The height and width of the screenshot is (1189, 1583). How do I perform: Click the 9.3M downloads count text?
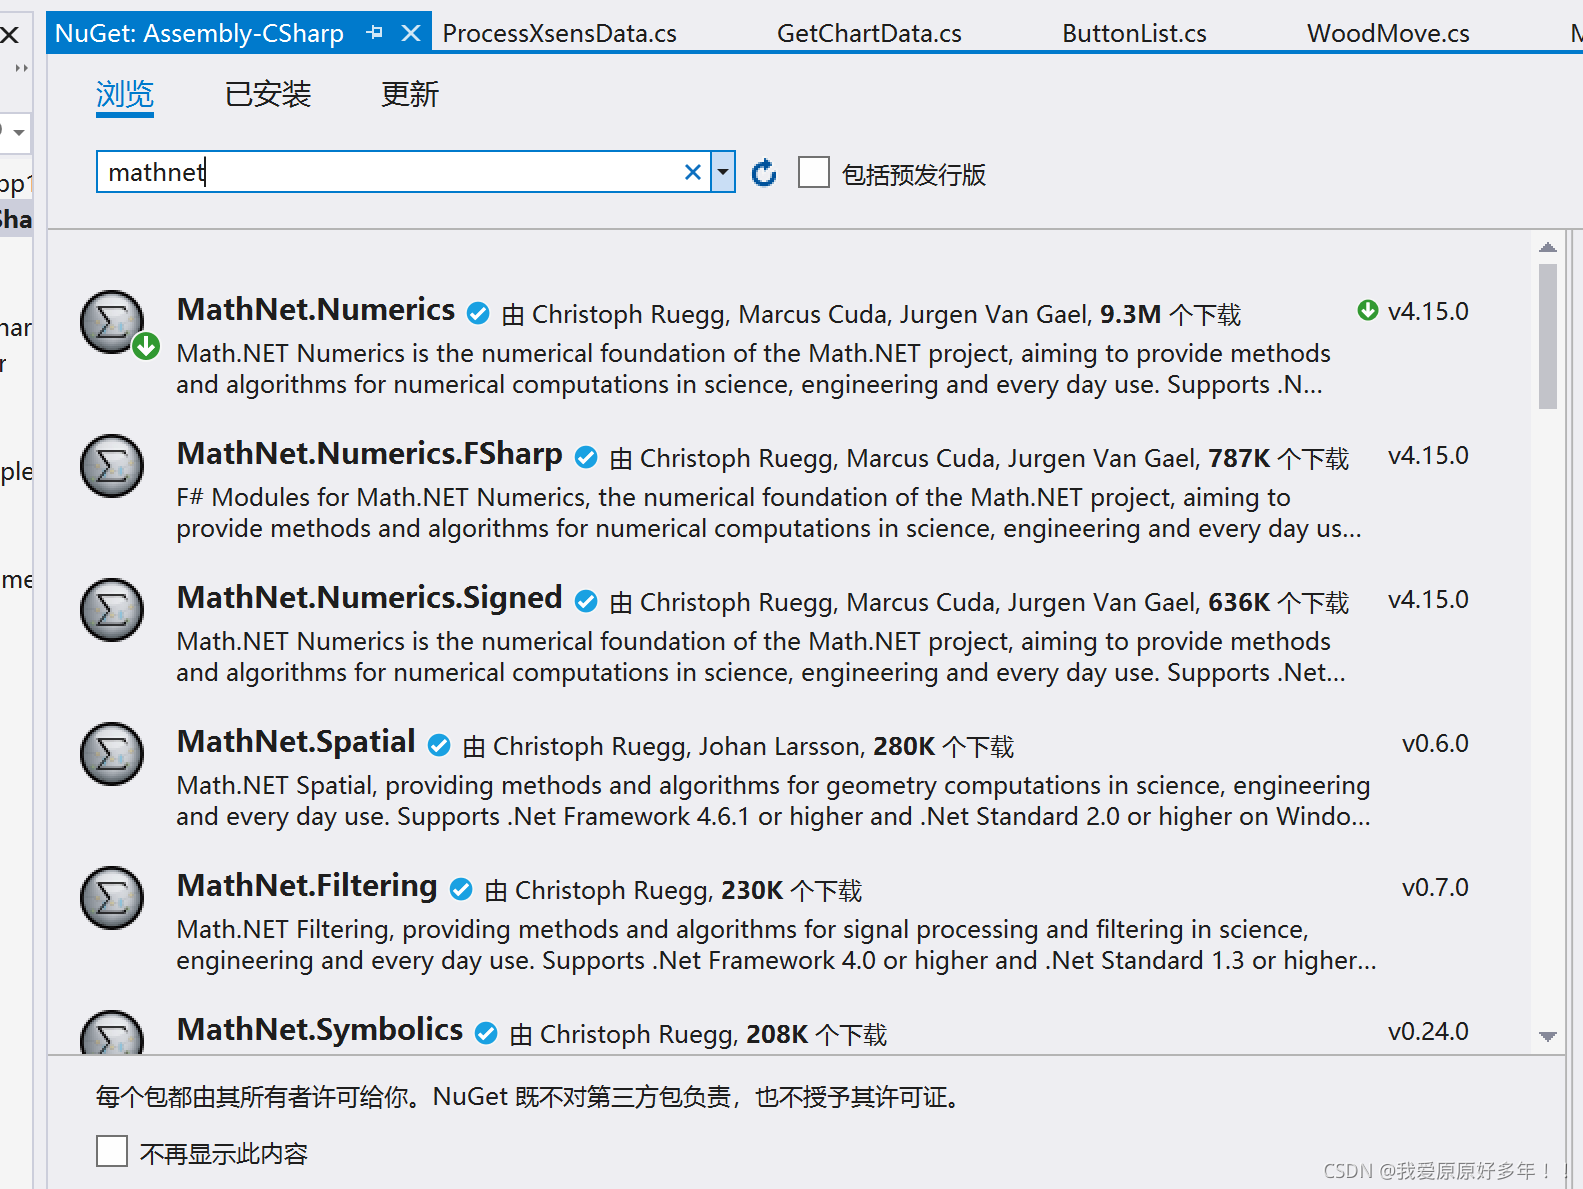(x=1130, y=315)
